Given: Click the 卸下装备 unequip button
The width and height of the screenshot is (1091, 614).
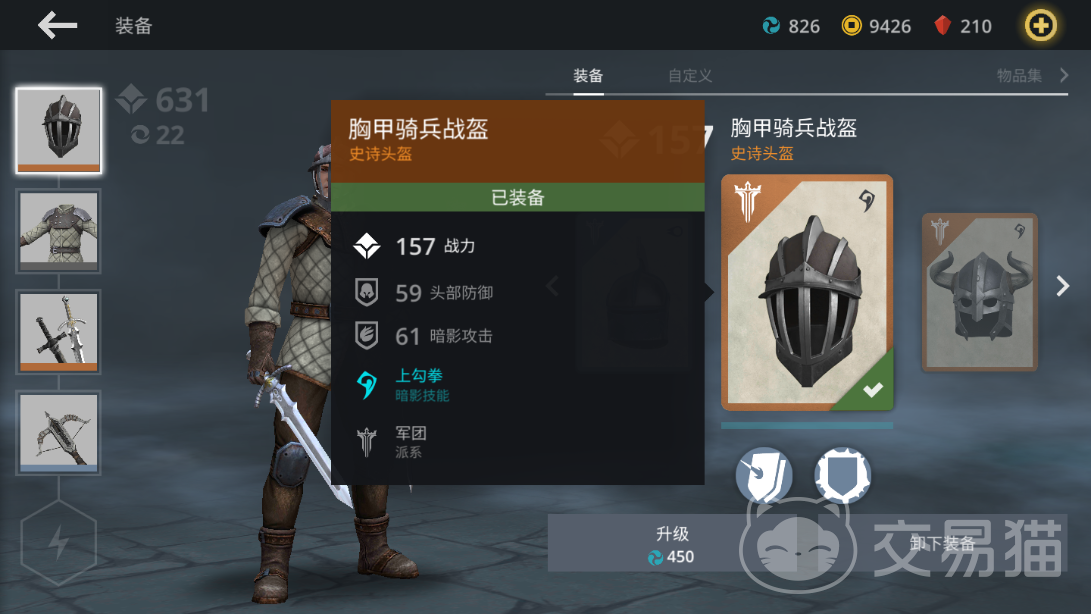Looking at the screenshot, I should [x=942, y=543].
